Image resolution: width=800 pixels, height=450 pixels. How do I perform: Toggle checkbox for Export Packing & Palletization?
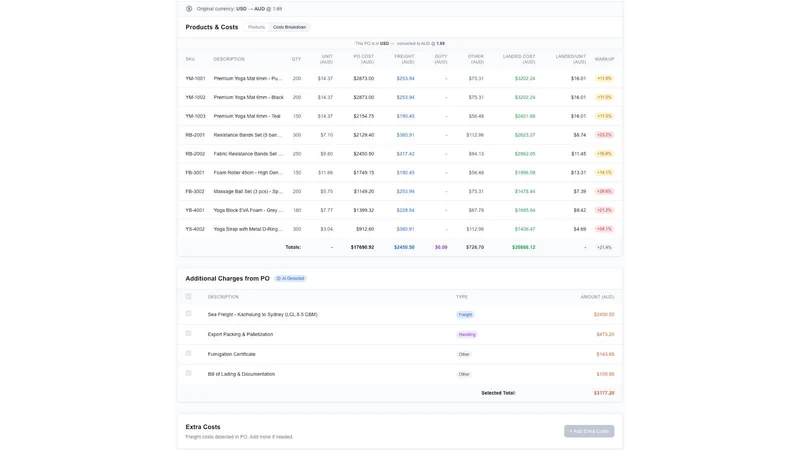coord(188,334)
